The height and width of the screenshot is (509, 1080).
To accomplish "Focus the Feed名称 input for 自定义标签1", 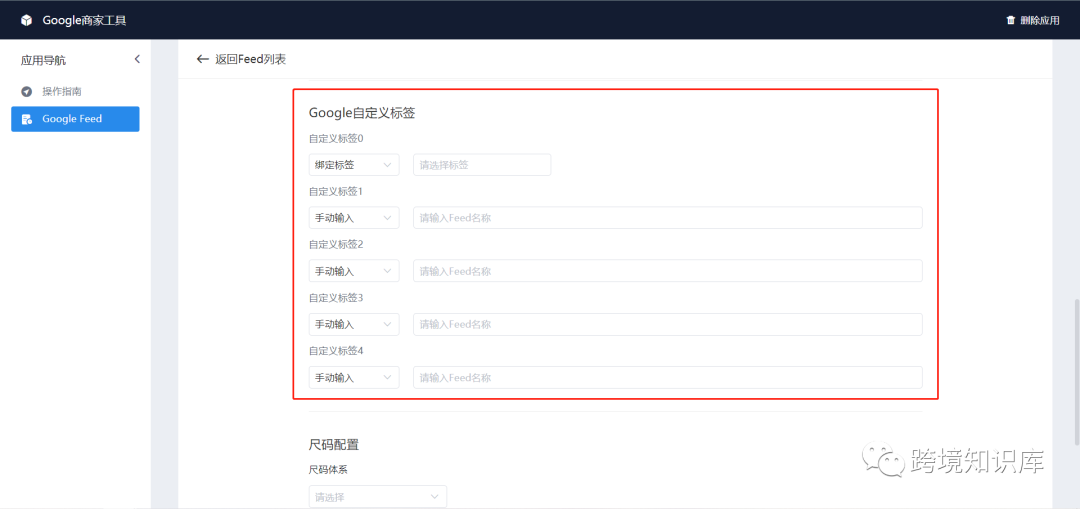I will coord(667,218).
